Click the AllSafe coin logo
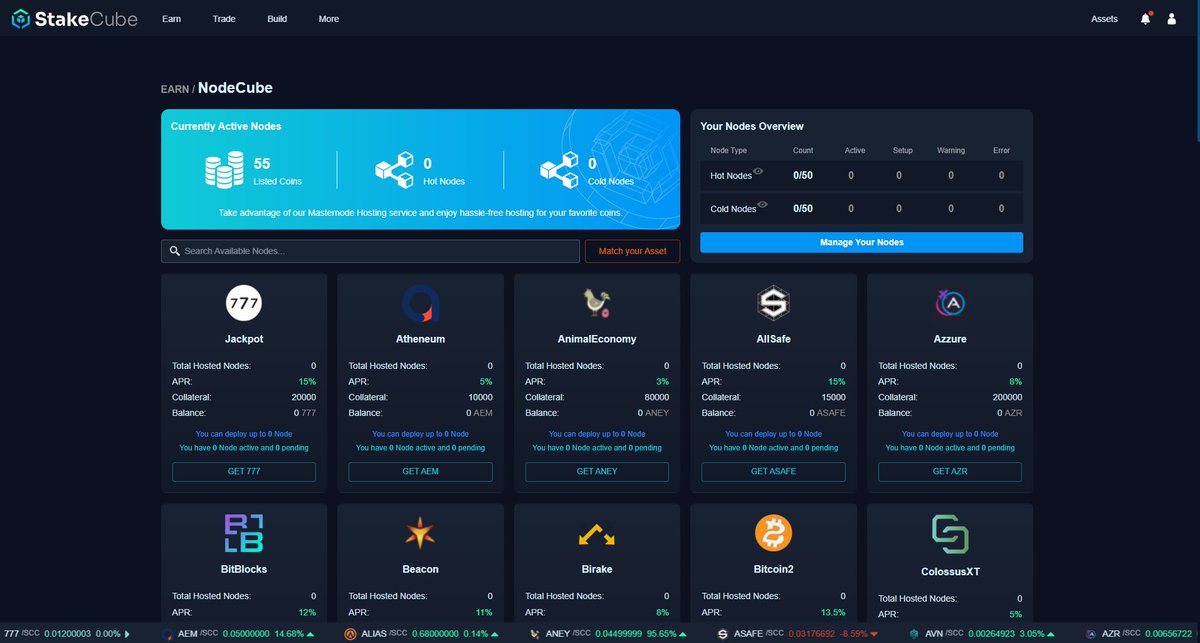 click(x=774, y=302)
